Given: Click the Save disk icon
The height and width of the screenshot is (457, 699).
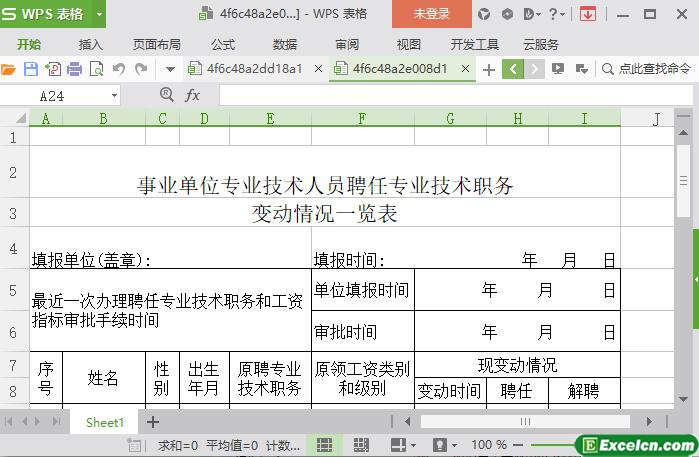Looking at the screenshot, I should pyautogui.click(x=31, y=69).
